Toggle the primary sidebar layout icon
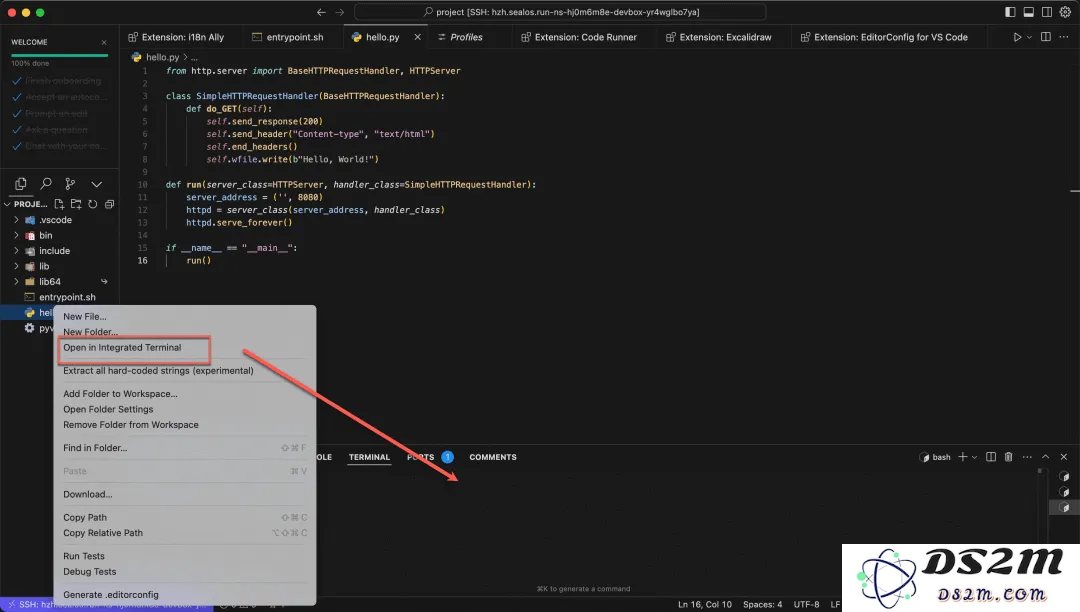Image resolution: width=1080 pixels, height=612 pixels. click(x=1010, y=12)
